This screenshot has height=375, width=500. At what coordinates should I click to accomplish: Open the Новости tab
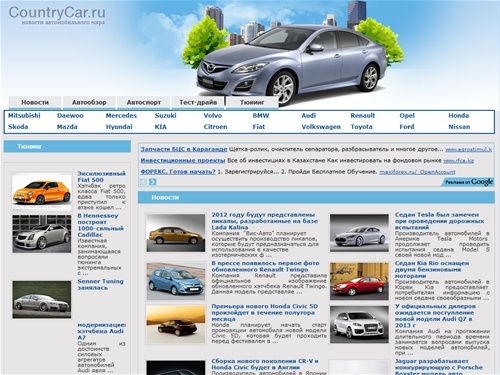(35, 102)
